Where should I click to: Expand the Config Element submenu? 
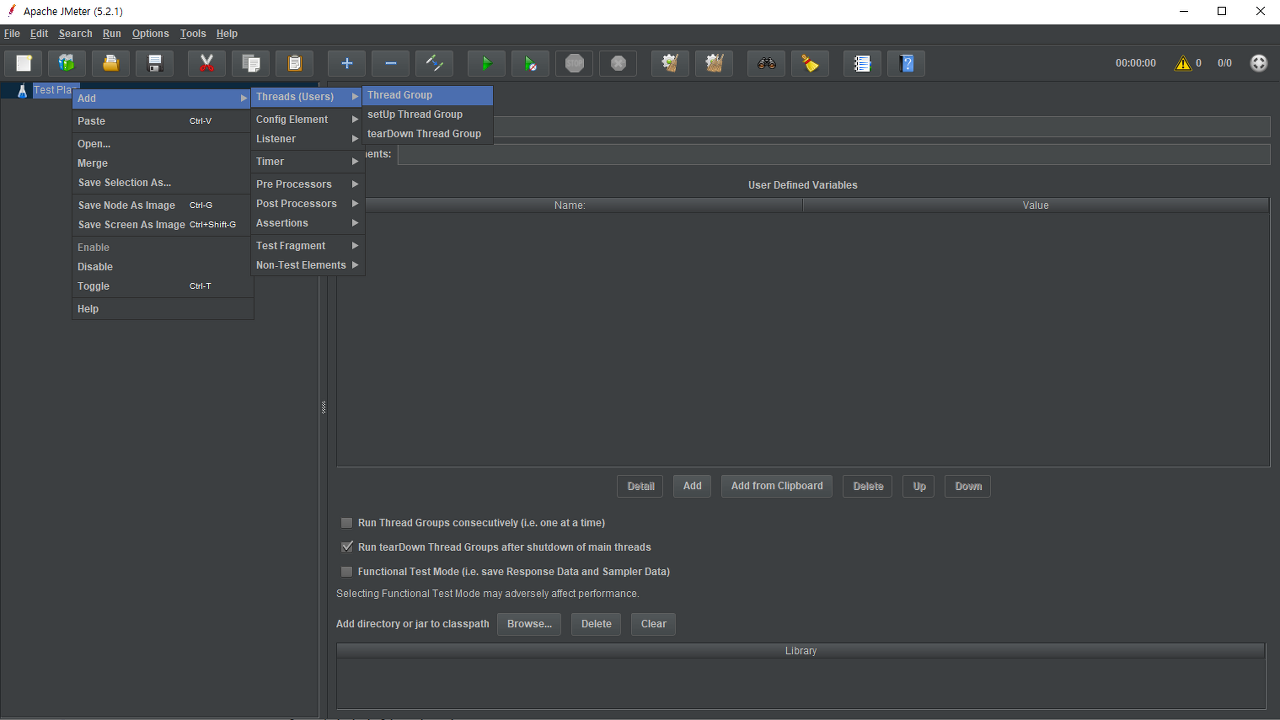(x=307, y=119)
